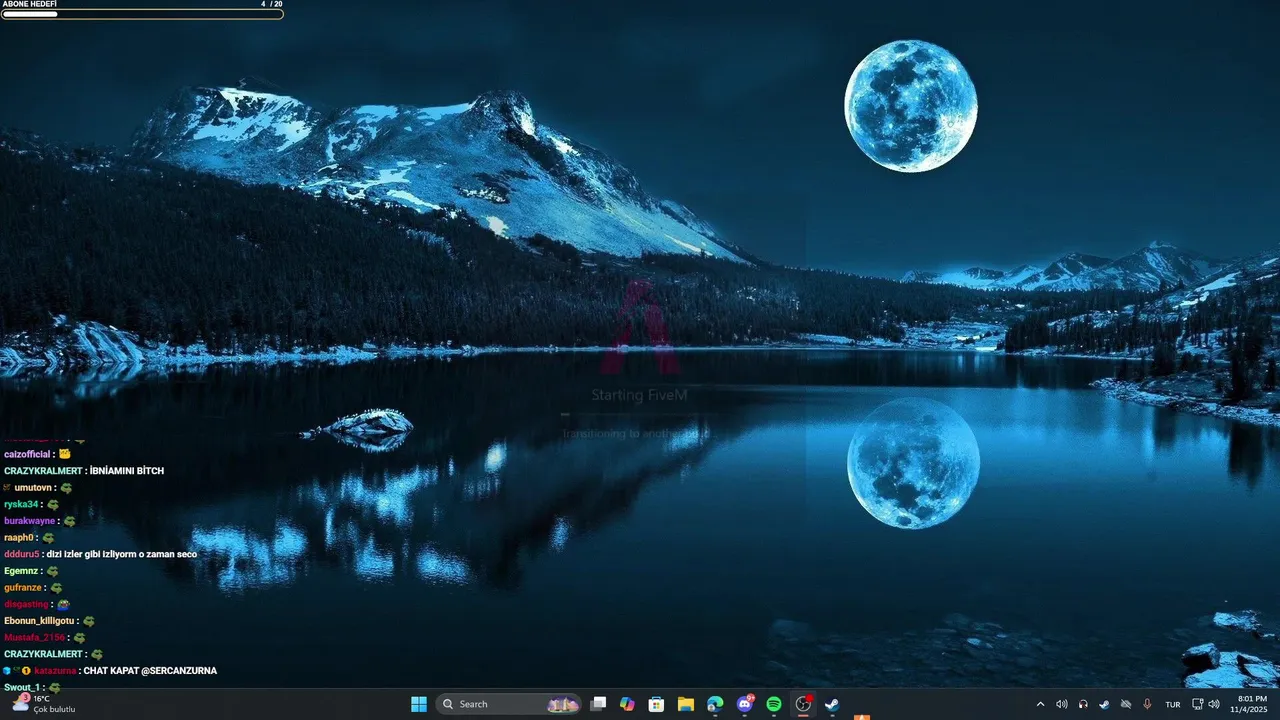Click the 'ABONE HEDEFİ' label
Image resolution: width=1280 pixels, height=720 pixels.
click(30, 4)
